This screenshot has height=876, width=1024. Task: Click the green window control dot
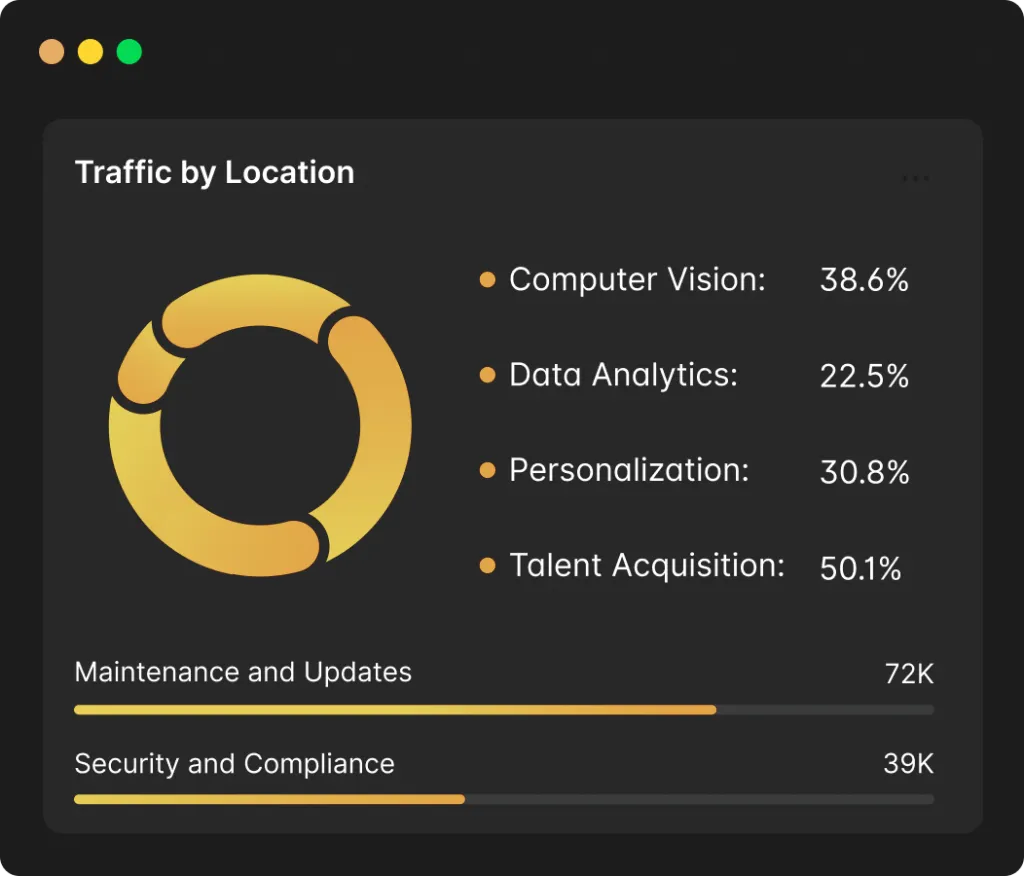pos(129,52)
